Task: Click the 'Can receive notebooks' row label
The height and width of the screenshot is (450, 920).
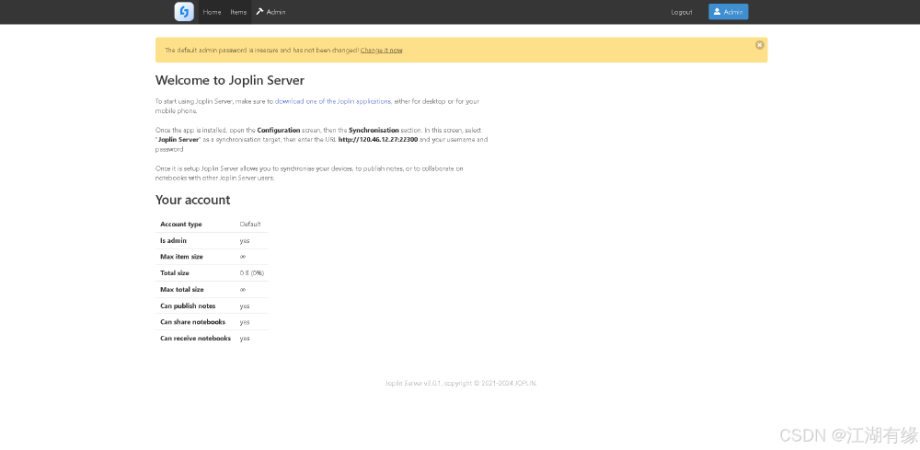Action: (x=195, y=339)
